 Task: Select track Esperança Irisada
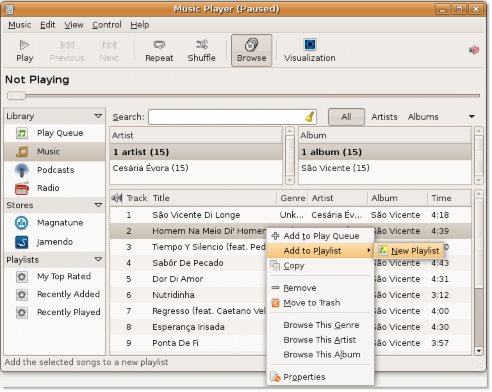click(x=188, y=327)
